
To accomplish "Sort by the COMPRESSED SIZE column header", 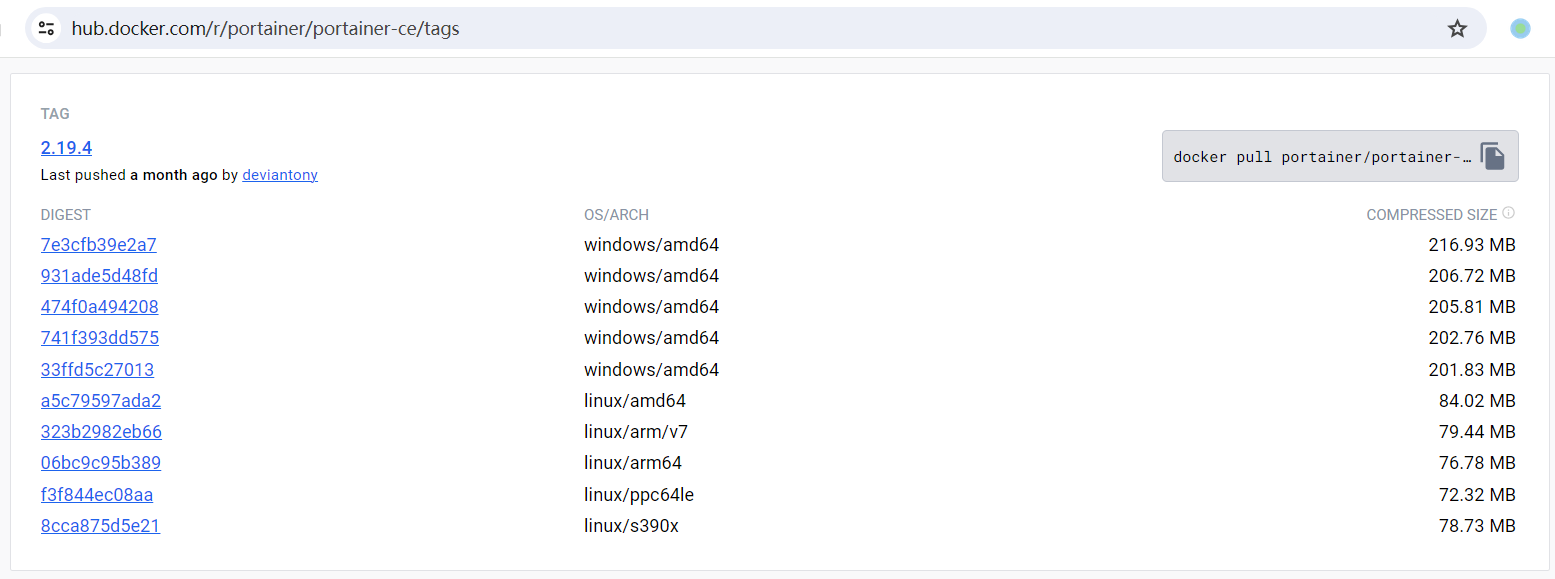I will [x=1433, y=214].
